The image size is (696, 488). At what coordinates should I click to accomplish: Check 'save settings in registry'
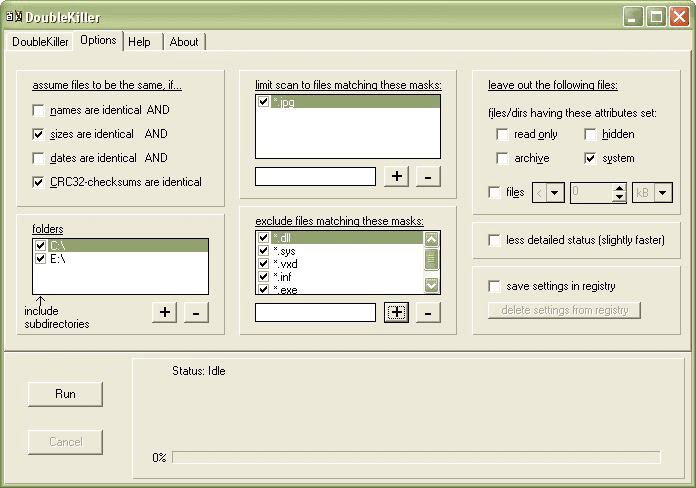pyautogui.click(x=494, y=286)
